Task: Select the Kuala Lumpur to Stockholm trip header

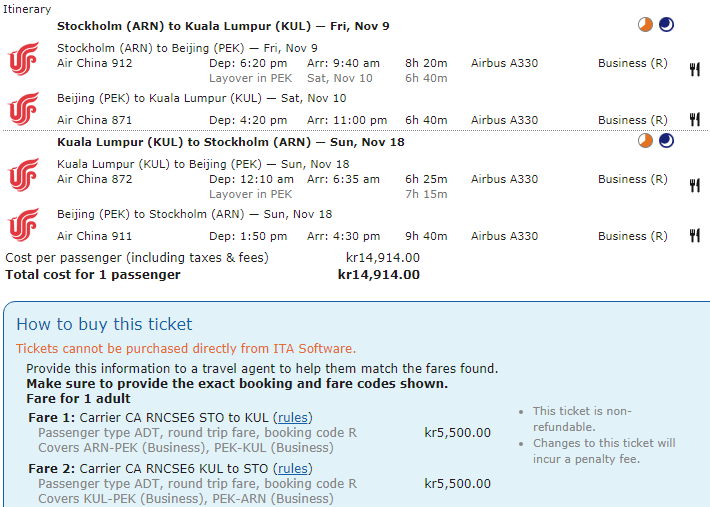Action: coord(230,142)
